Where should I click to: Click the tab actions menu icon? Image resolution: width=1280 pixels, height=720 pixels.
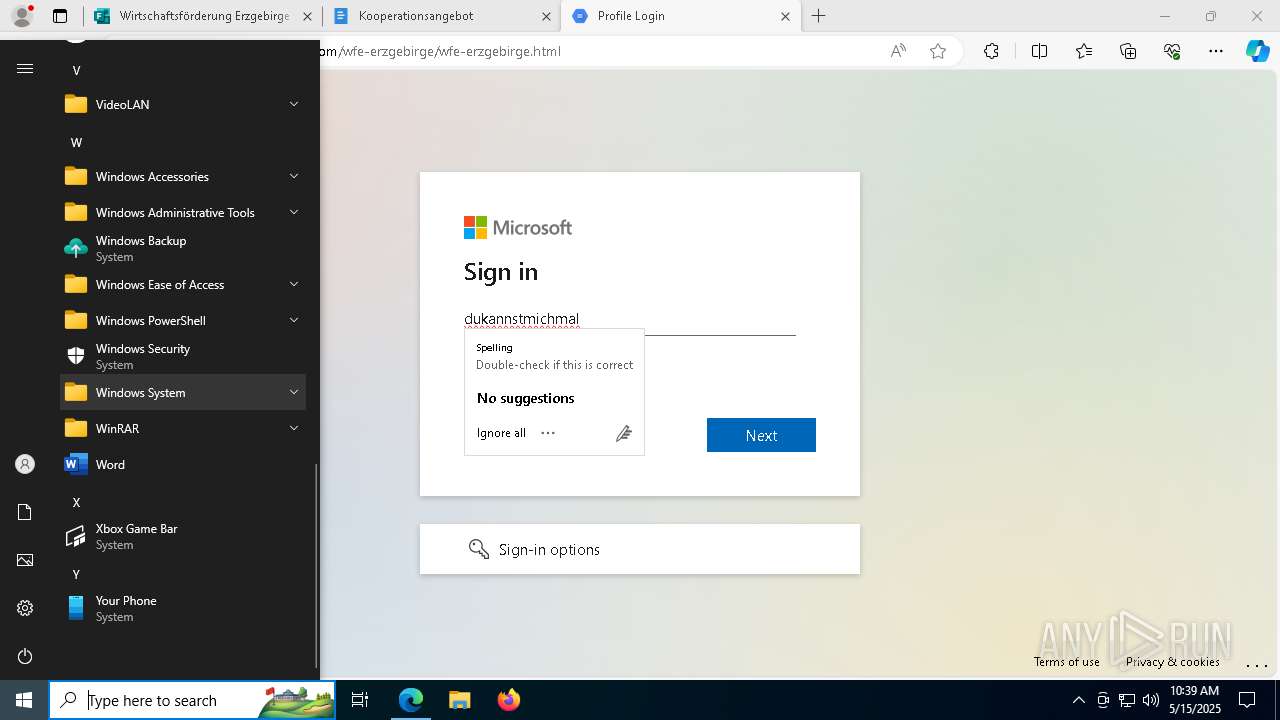click(60, 16)
